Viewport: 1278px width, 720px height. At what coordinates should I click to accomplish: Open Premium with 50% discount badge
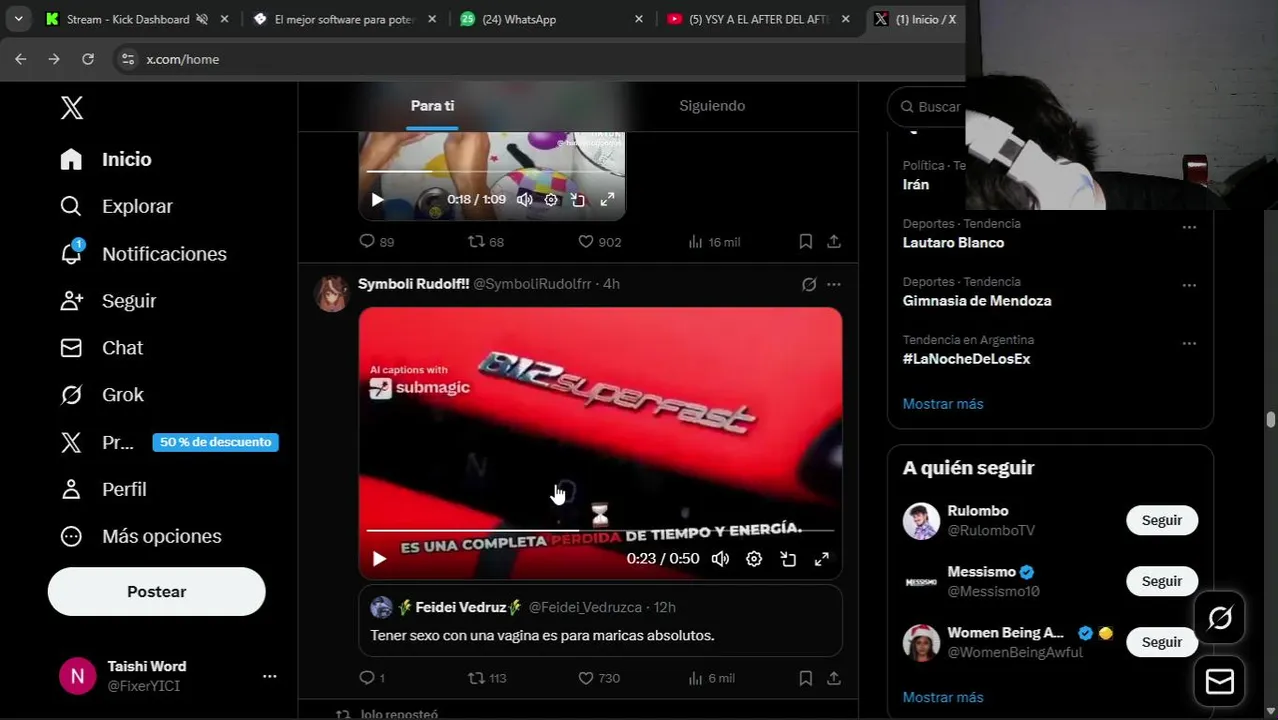168,442
